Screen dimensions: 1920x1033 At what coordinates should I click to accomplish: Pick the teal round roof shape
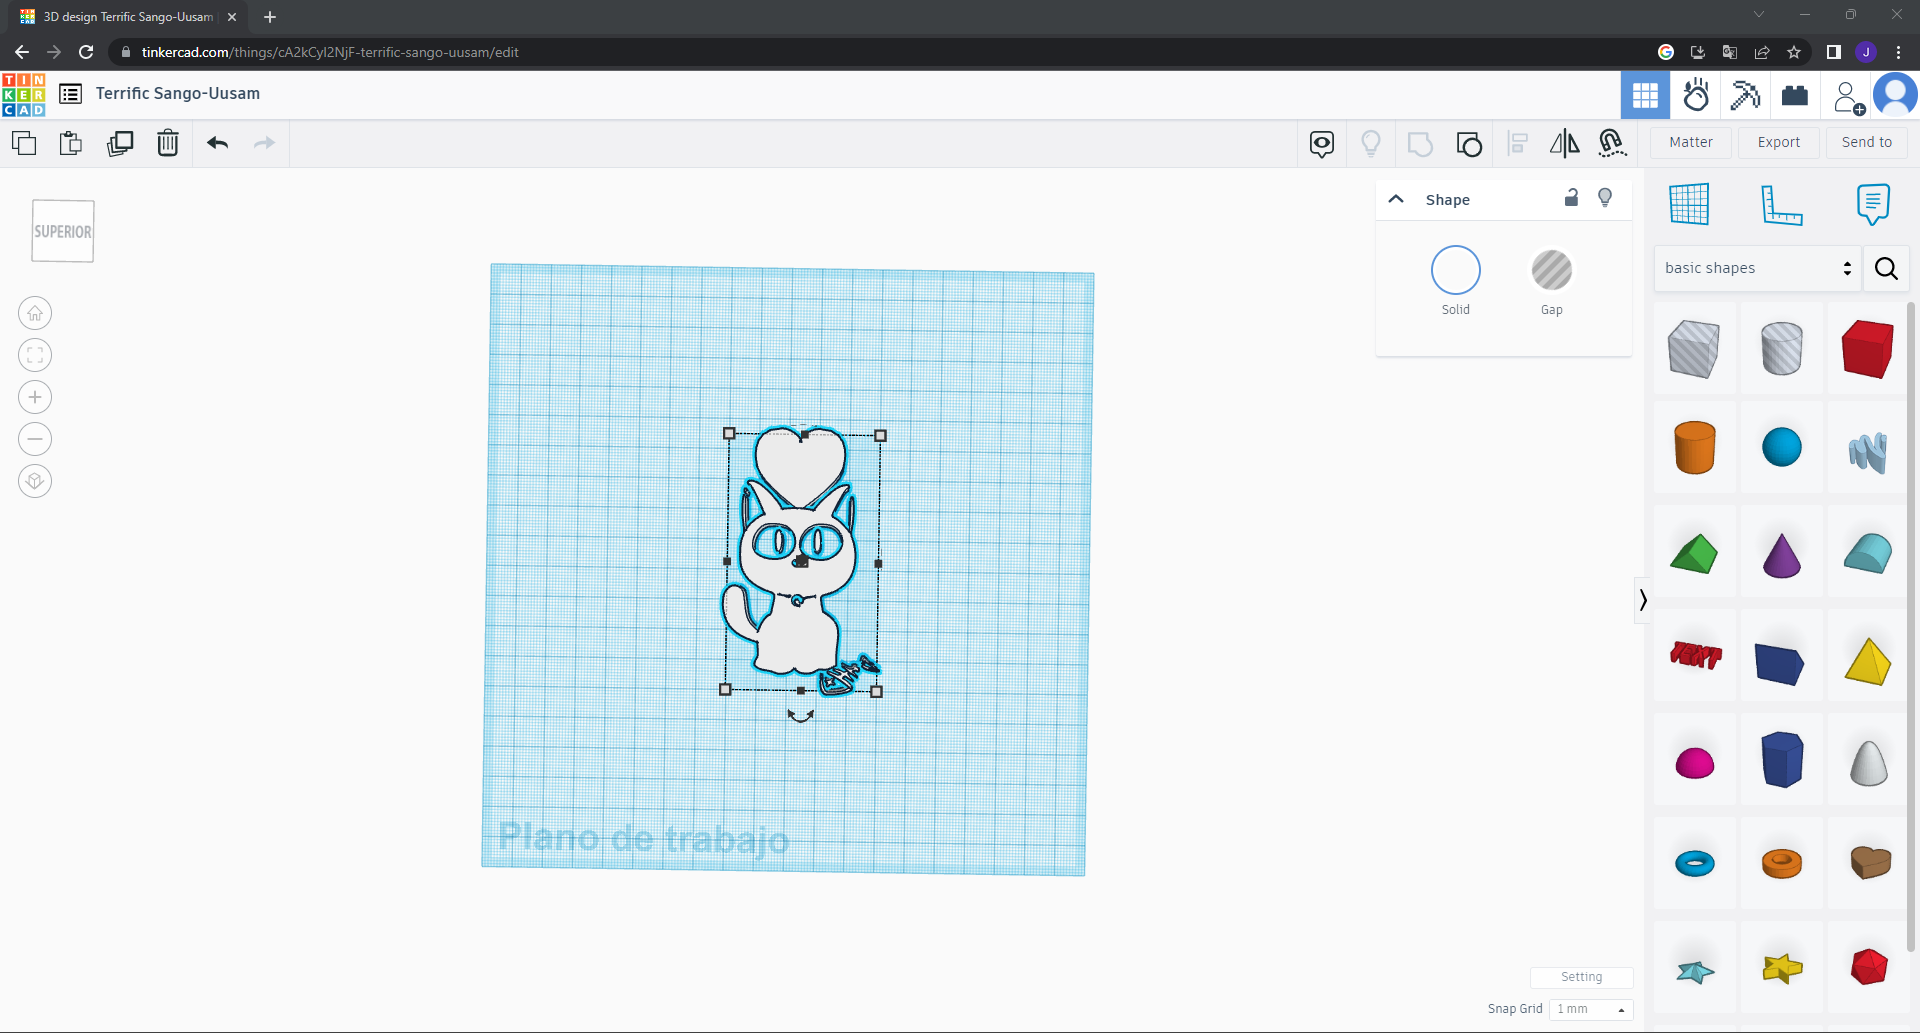[1868, 554]
